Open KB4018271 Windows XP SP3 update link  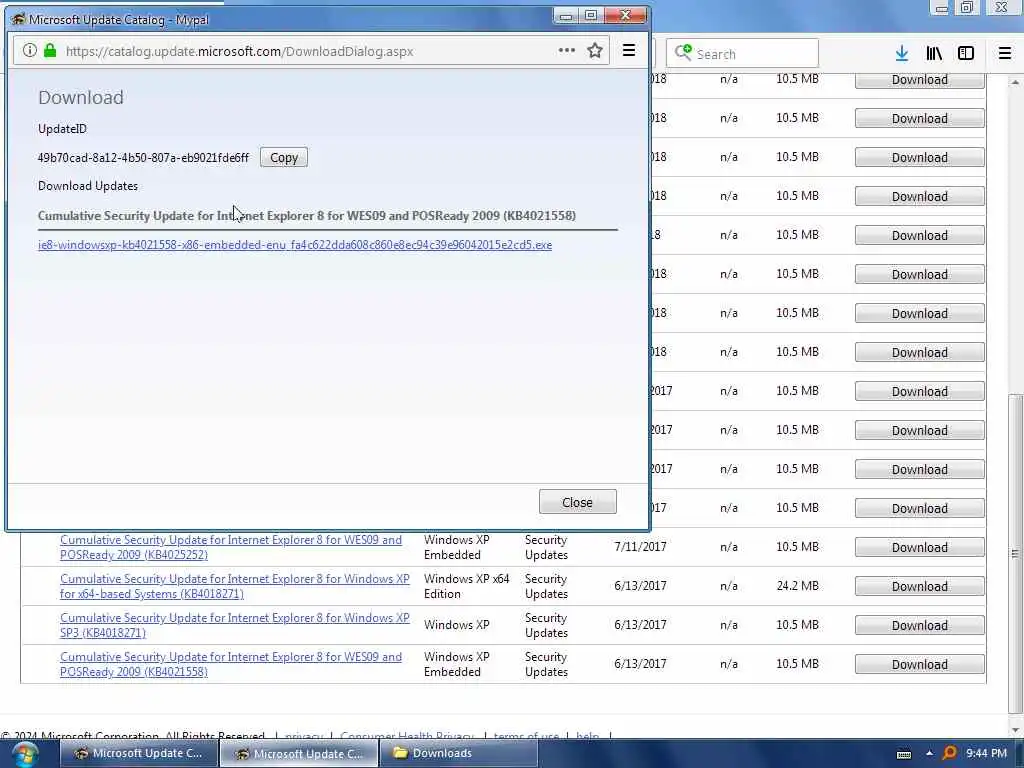pos(234,625)
